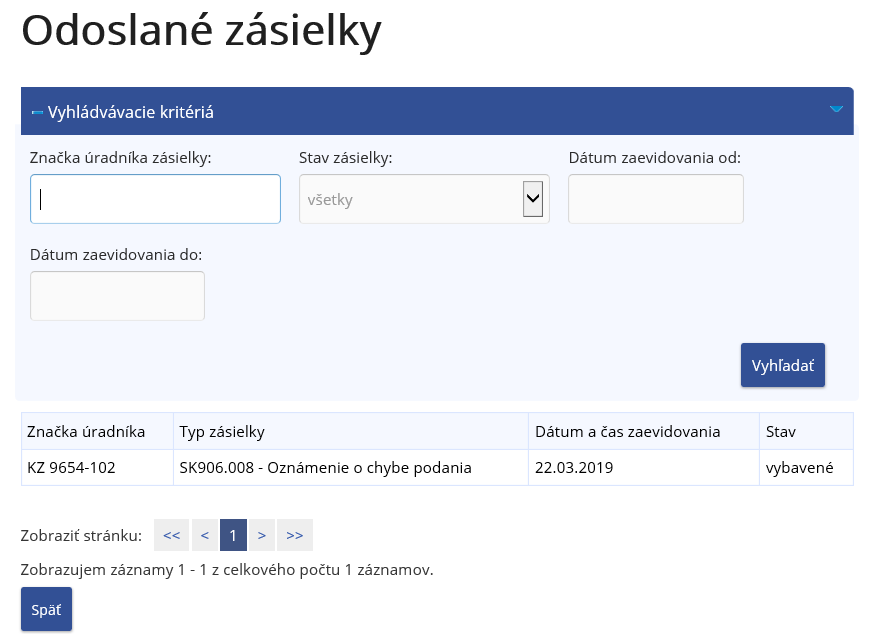Click the Vyhládvávacie kritériá header title
Image resolution: width=870 pixels, height=634 pixels.
coord(130,112)
